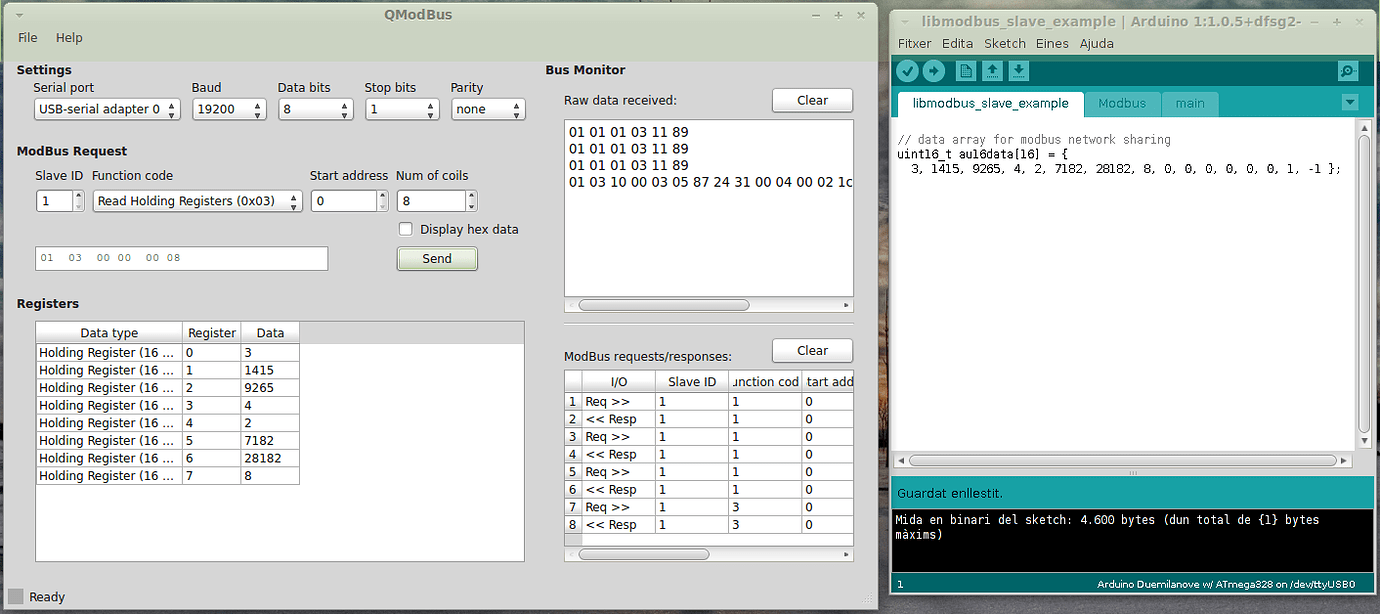Open the tab list dropdown in Arduino IDE
The height and width of the screenshot is (614, 1380).
[x=1350, y=103]
